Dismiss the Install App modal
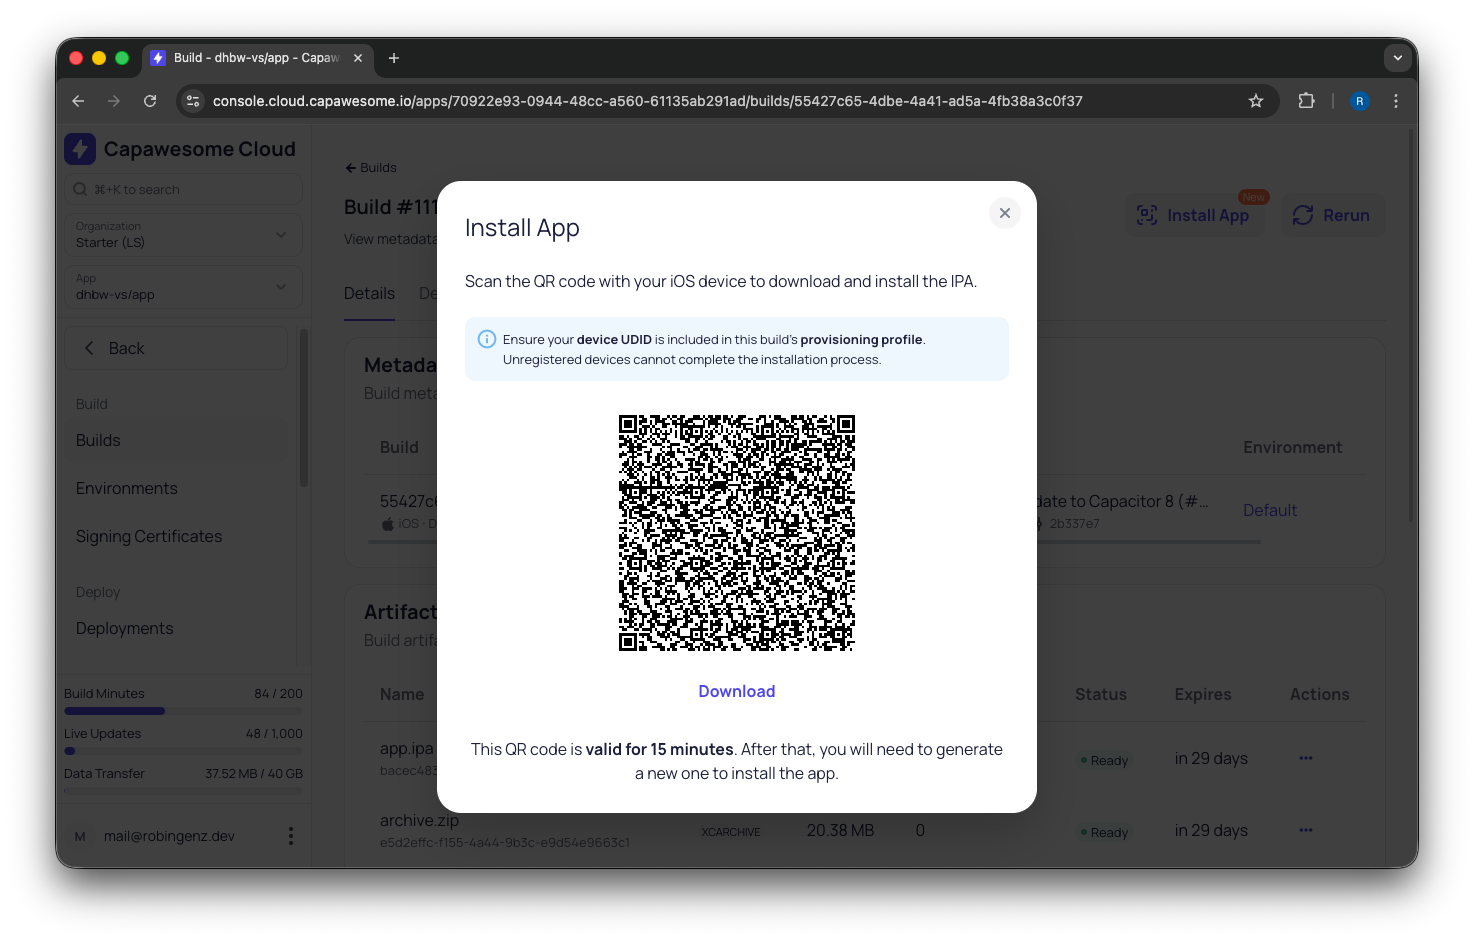Screen dimensions: 1474x942 click(1004, 213)
